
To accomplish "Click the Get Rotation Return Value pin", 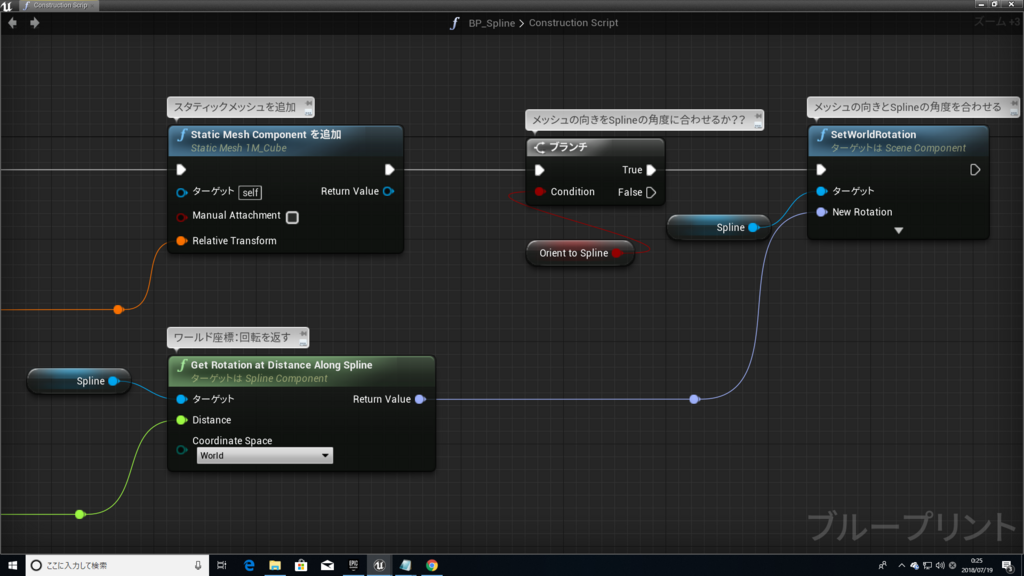I will click(x=421, y=399).
